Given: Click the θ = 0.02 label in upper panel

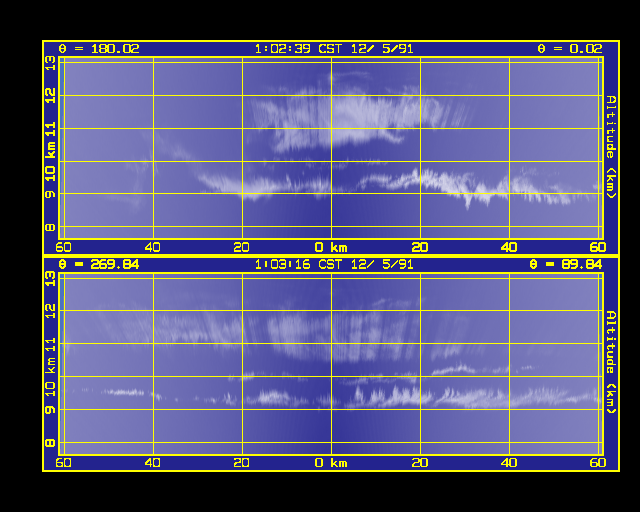Looking at the screenshot, I should 570,49.
